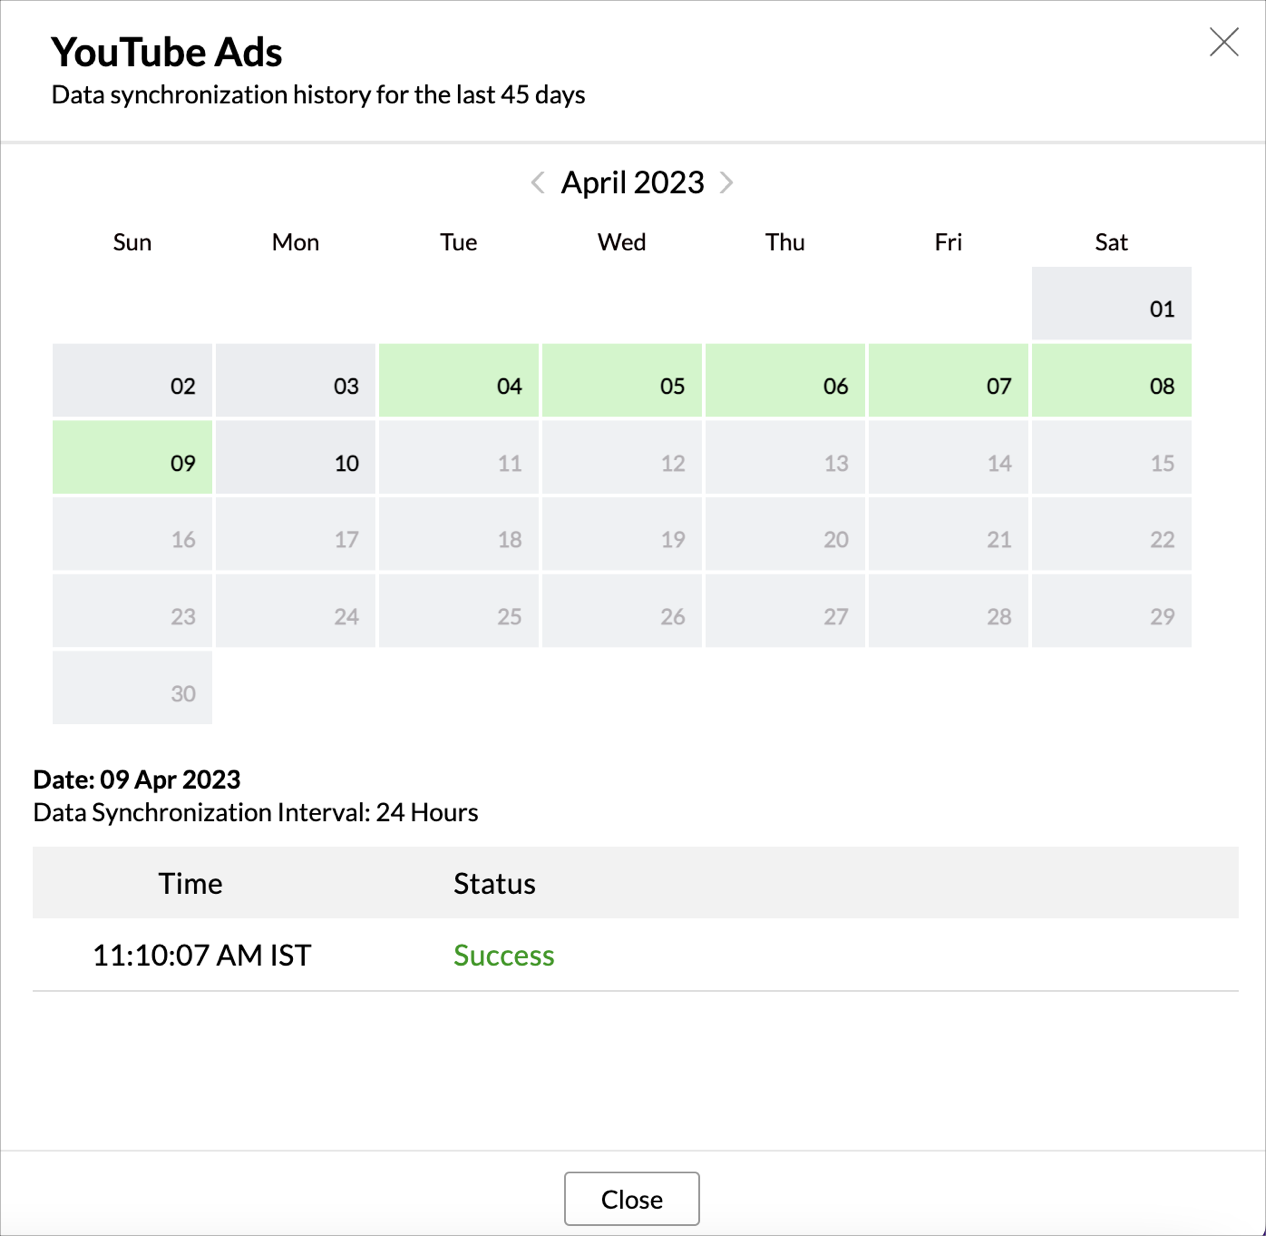1266x1236 pixels.
Task: Click the Status column header
Action: pyautogui.click(x=494, y=883)
